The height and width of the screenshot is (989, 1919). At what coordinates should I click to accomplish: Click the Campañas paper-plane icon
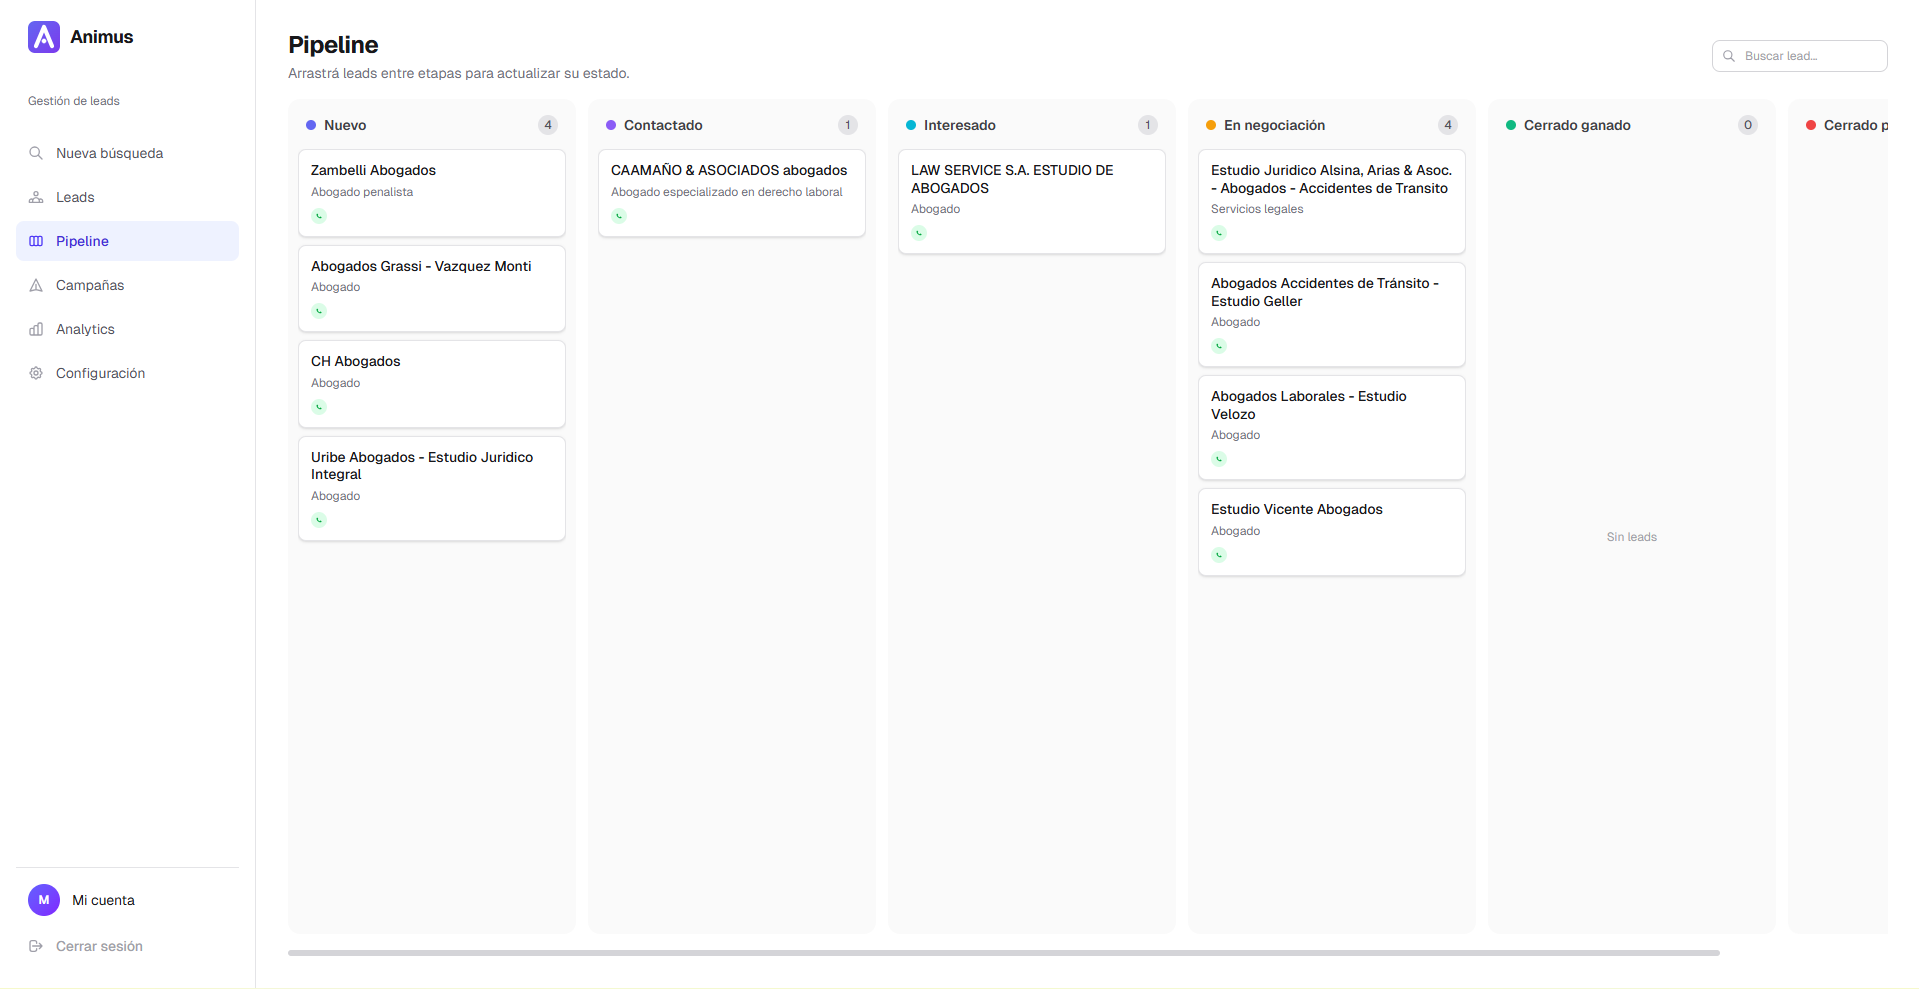(36, 285)
